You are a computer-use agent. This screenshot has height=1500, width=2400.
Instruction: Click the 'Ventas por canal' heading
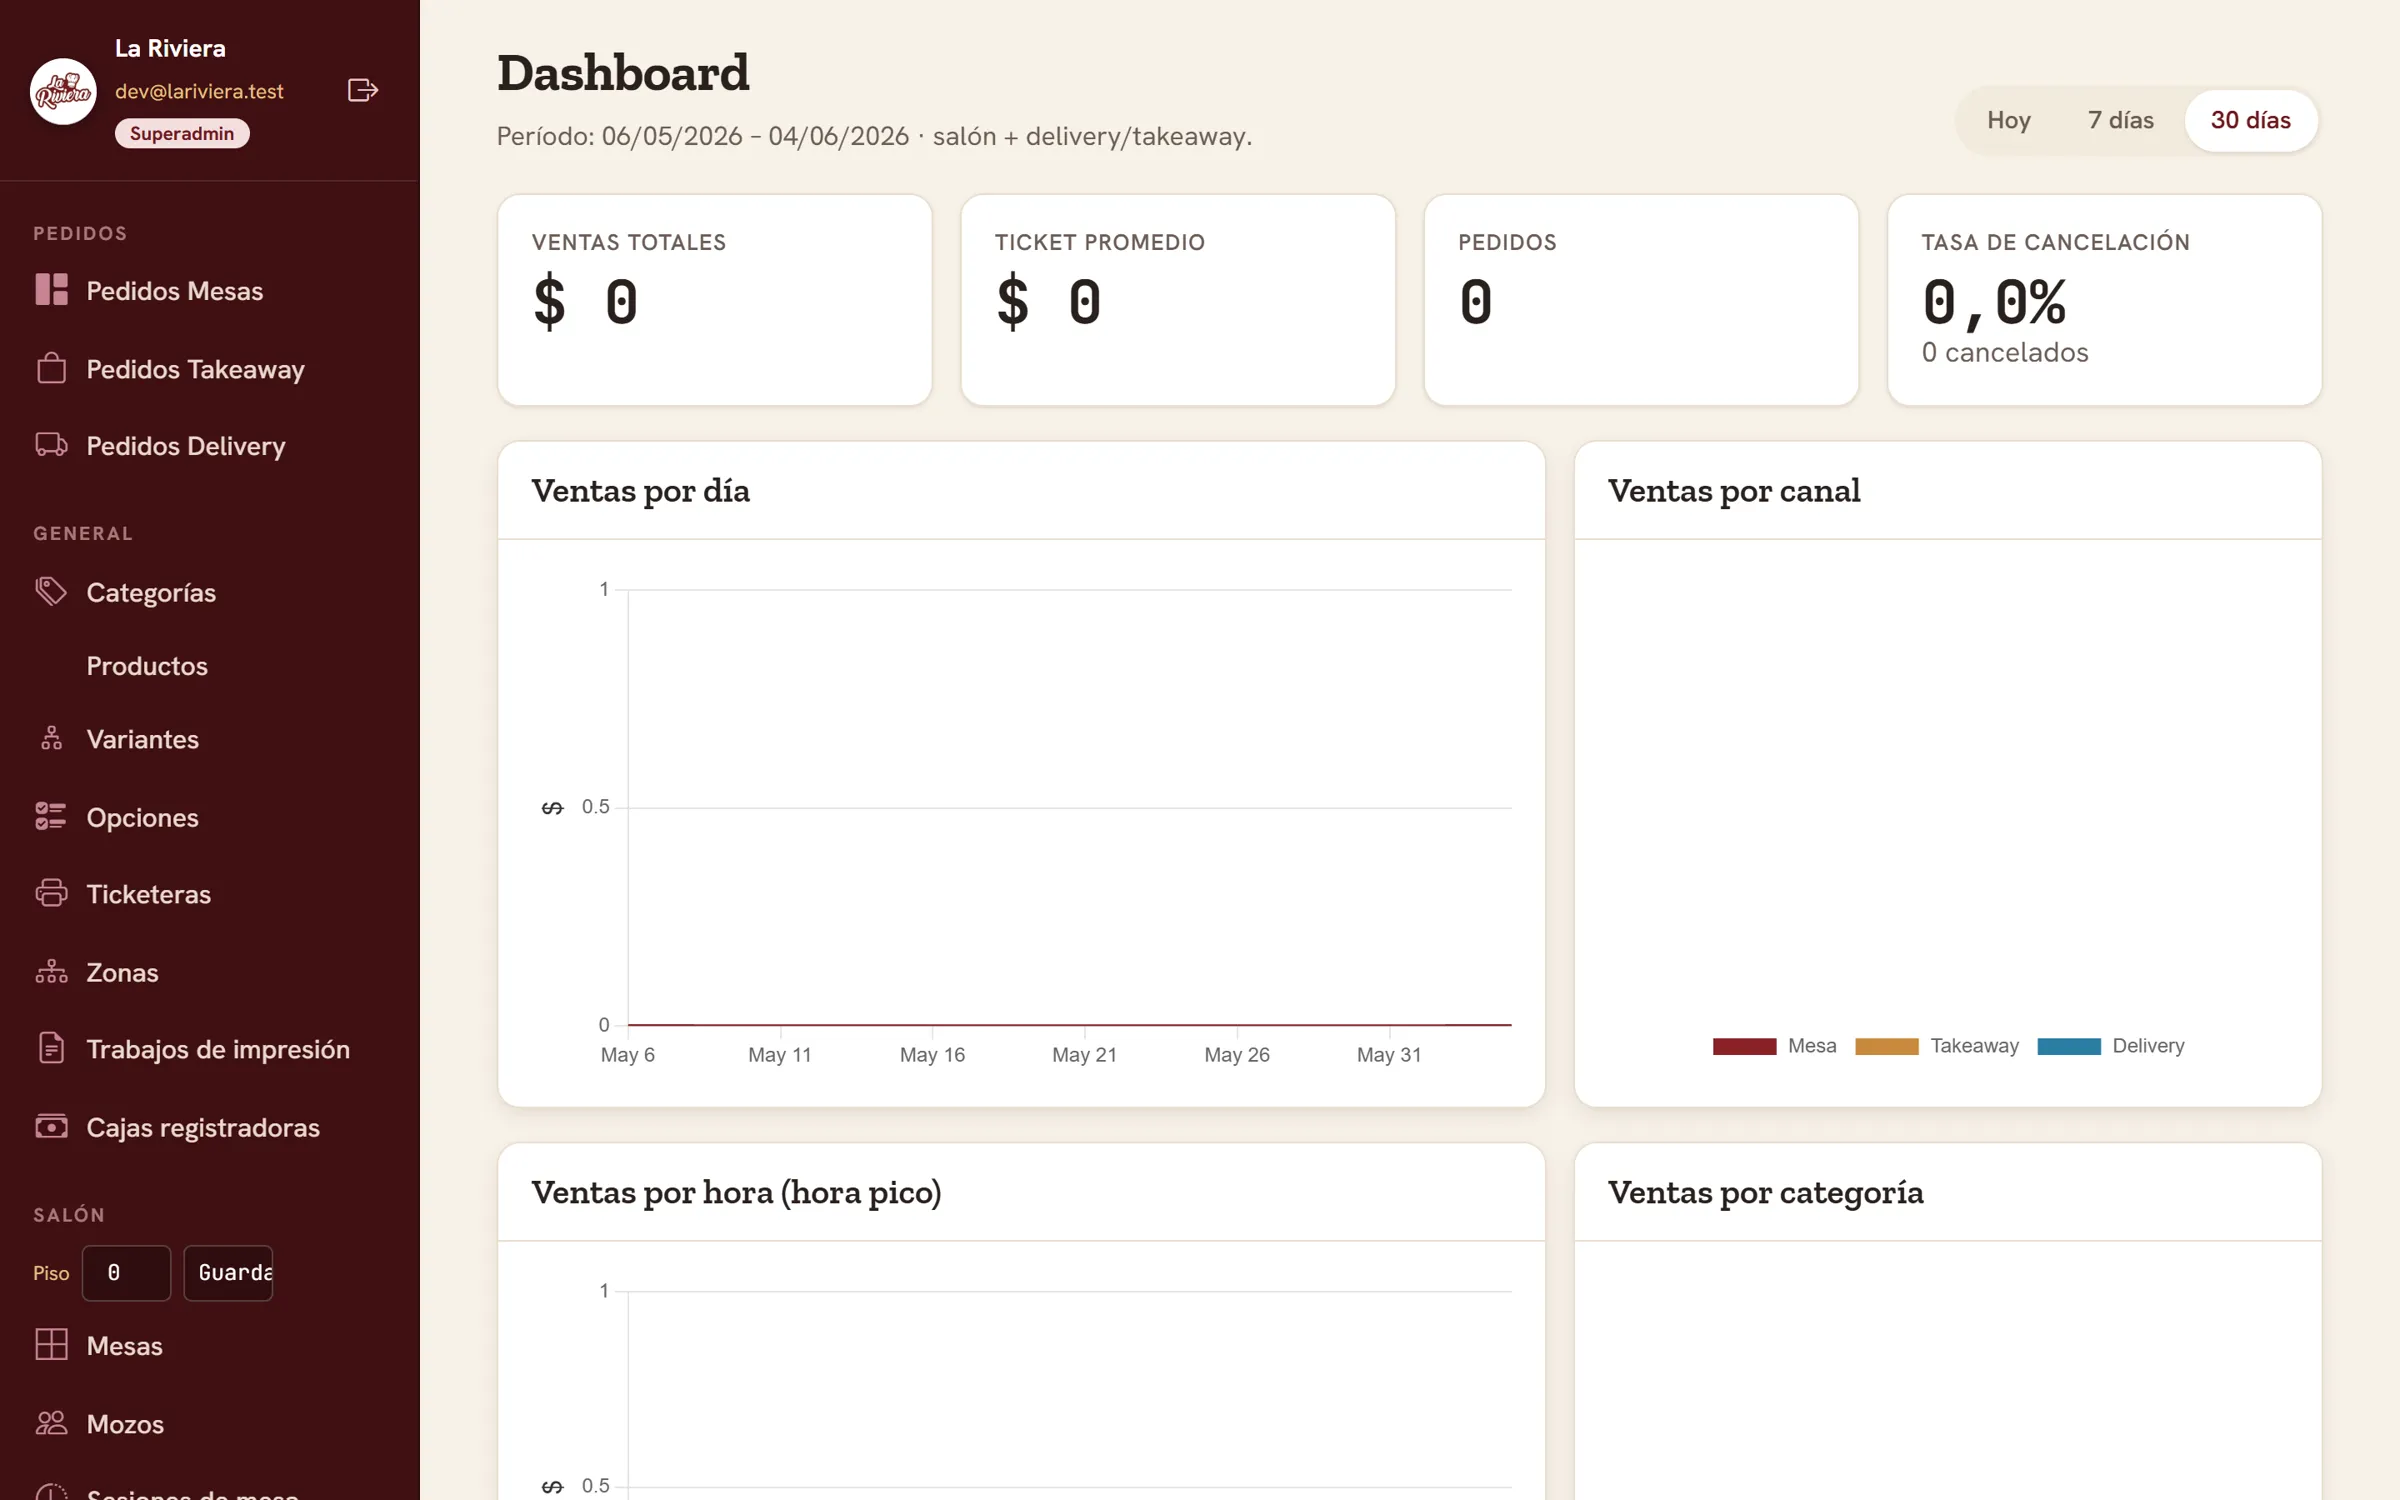click(1734, 491)
